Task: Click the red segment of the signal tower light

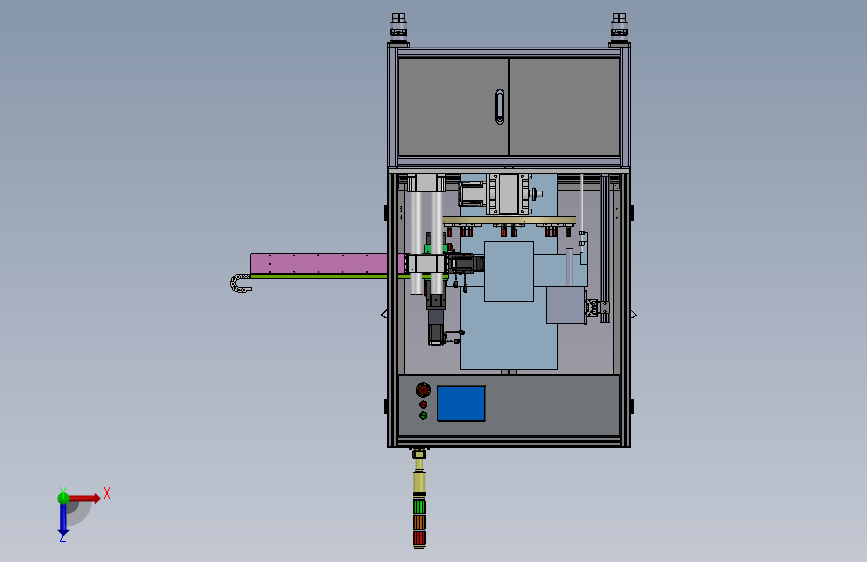Action: 419,538
